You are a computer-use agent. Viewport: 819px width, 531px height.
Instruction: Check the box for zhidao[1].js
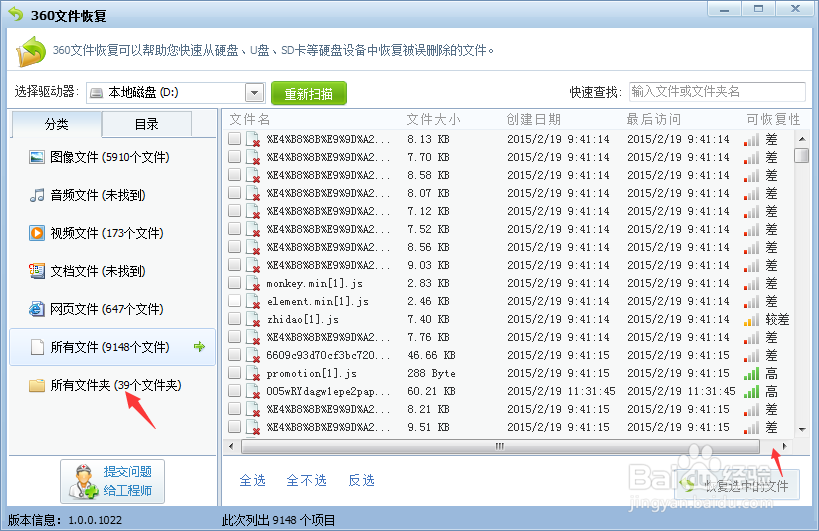(235, 318)
